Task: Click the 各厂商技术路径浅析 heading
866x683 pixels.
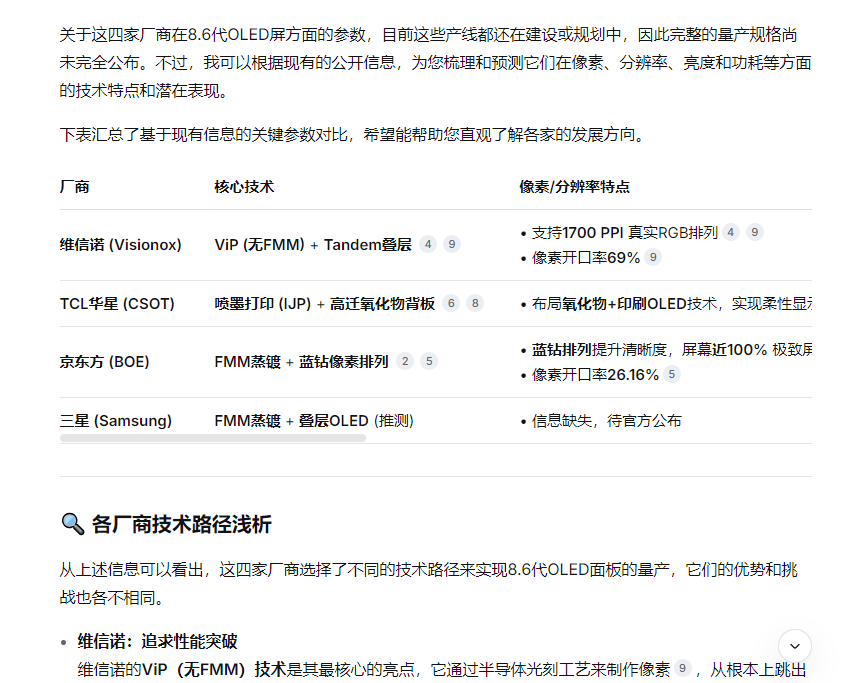Action: click(181, 524)
